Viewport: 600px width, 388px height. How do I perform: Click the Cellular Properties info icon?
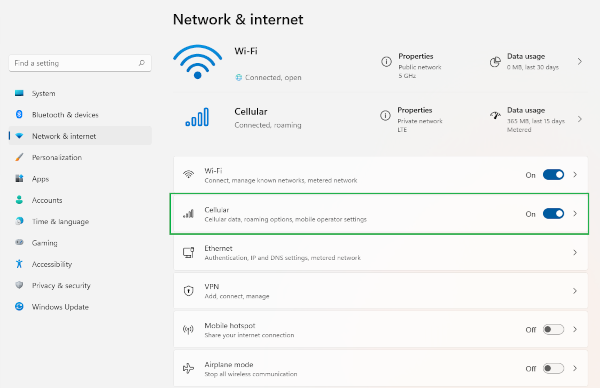click(385, 115)
